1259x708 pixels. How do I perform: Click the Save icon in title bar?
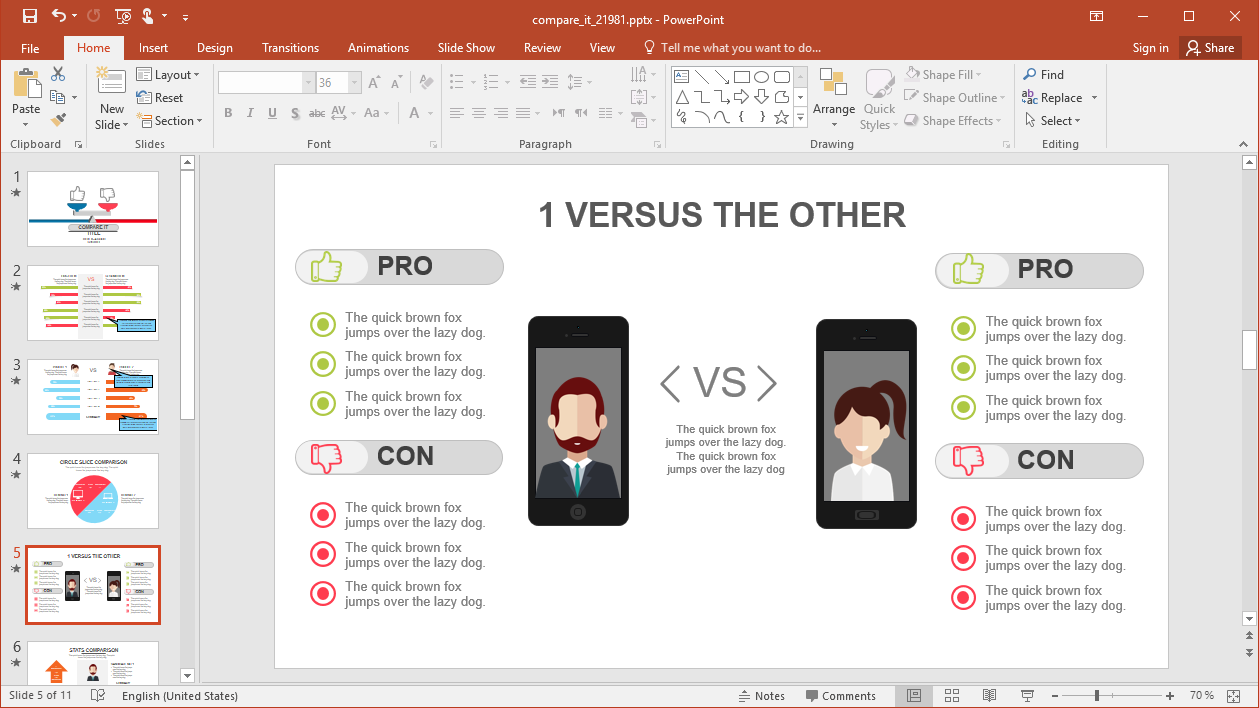click(x=29, y=16)
